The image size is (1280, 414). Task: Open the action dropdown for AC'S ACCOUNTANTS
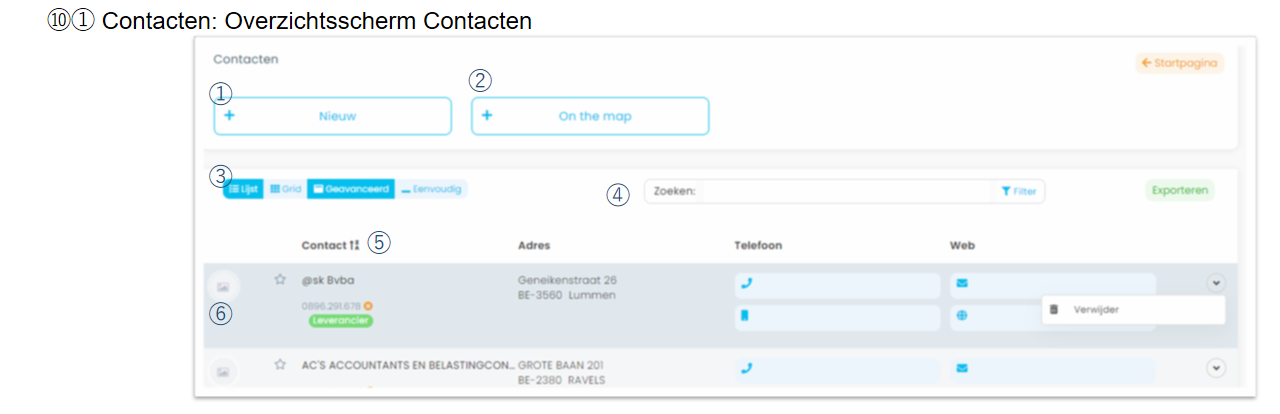pos(1215,368)
